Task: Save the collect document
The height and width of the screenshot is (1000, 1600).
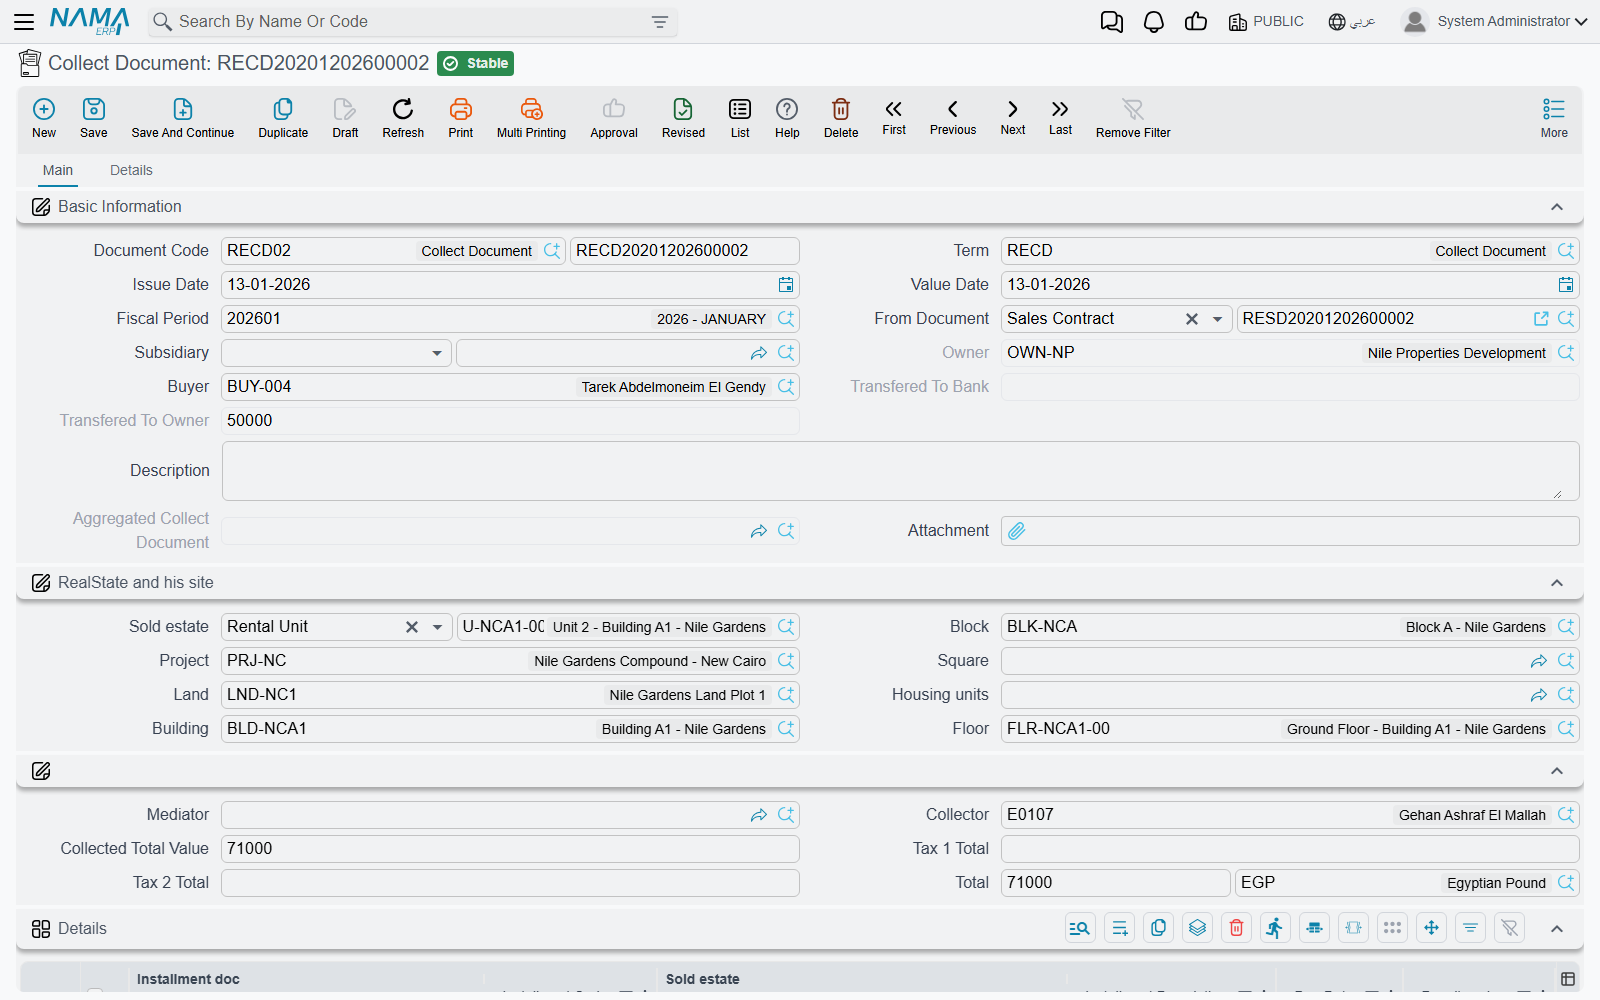Action: 94,118
